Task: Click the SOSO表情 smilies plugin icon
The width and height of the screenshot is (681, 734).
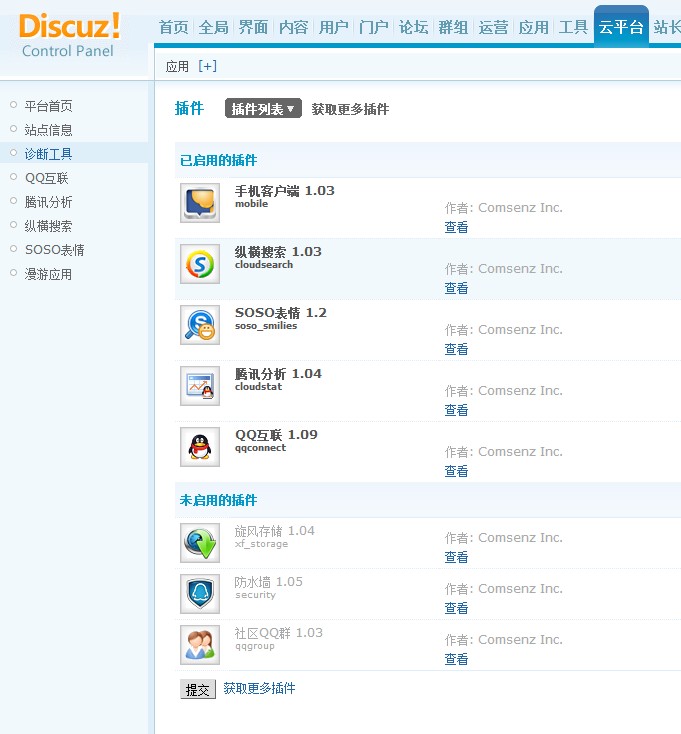Action: pos(200,325)
